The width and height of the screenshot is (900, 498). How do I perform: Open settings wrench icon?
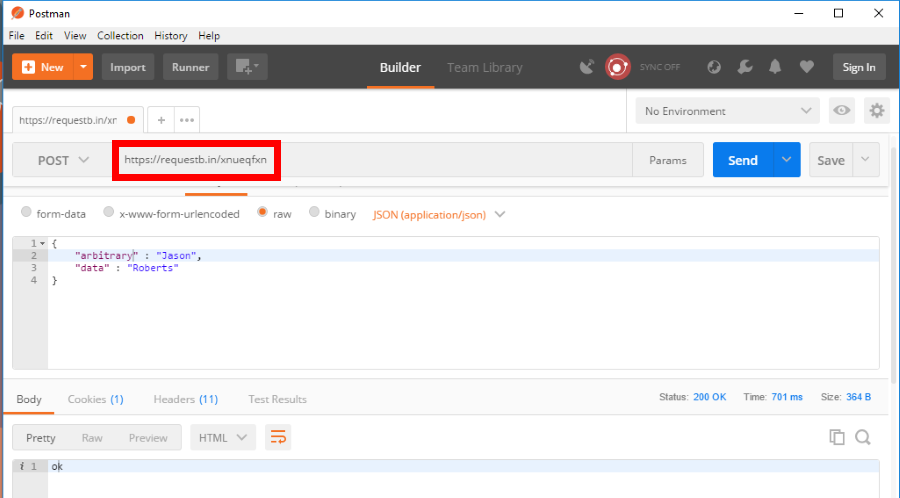(x=745, y=67)
